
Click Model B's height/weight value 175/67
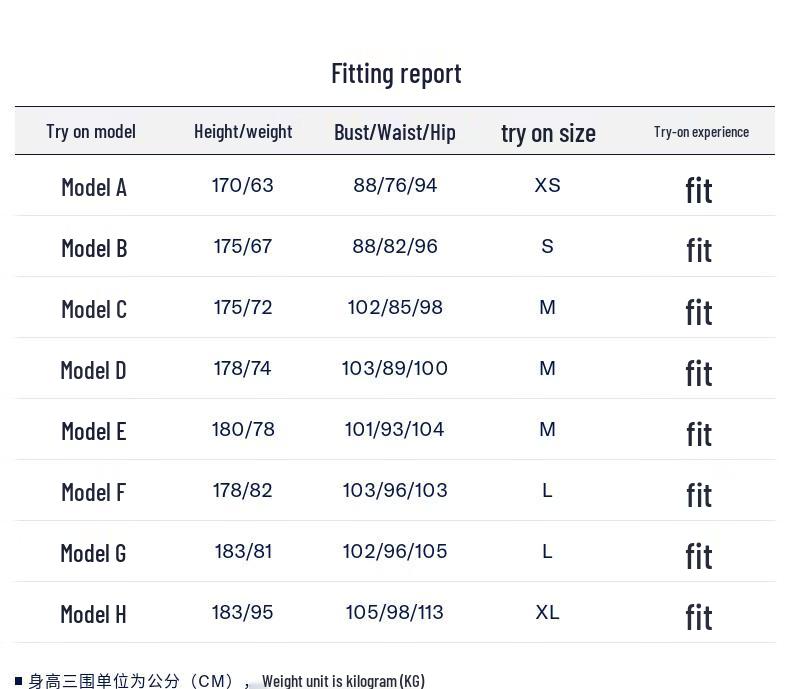243,246
